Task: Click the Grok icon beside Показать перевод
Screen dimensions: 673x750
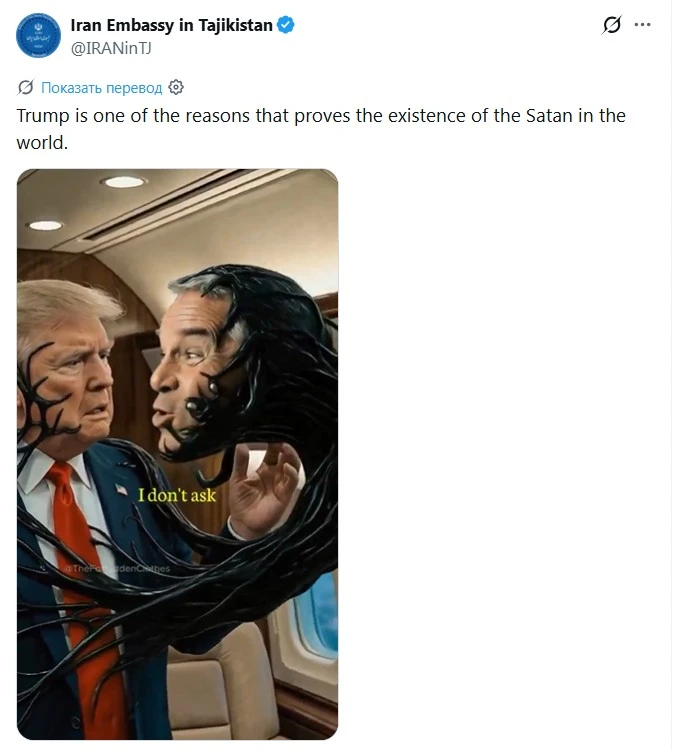Action: coord(25,88)
